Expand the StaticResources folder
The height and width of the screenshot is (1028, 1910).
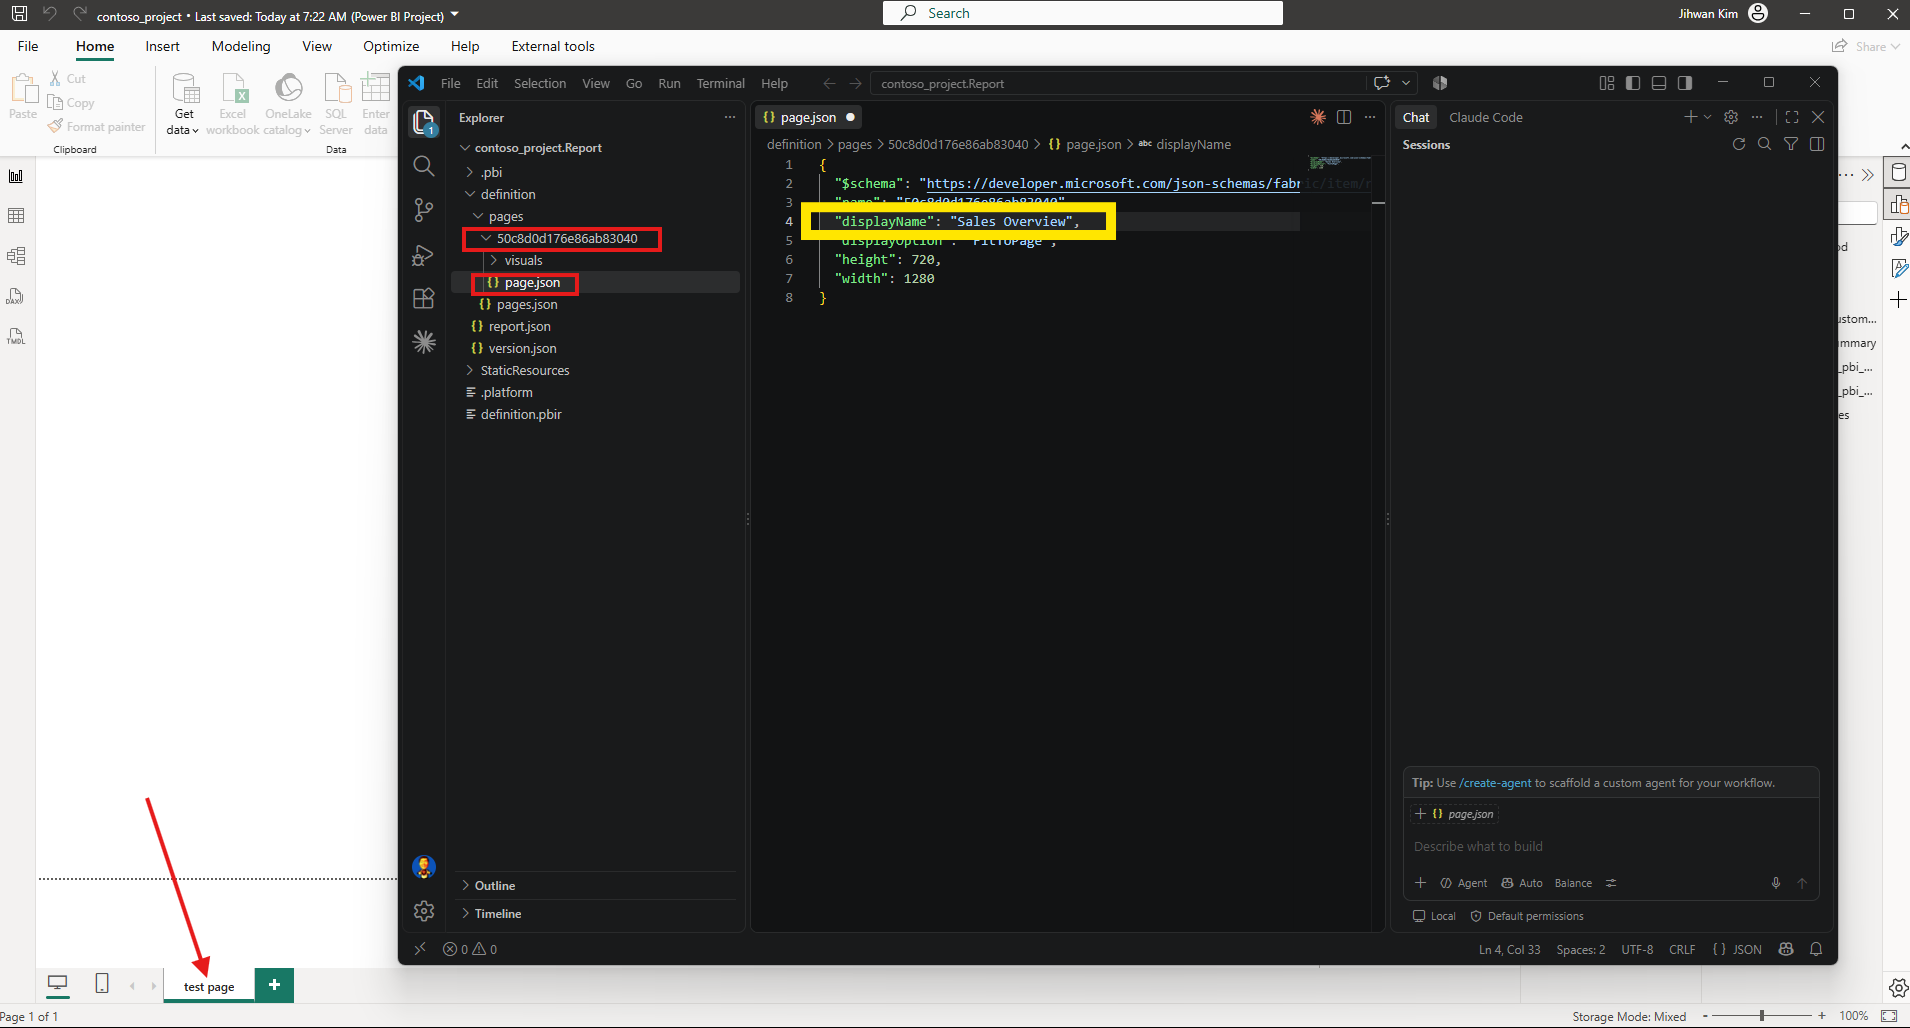coord(470,370)
